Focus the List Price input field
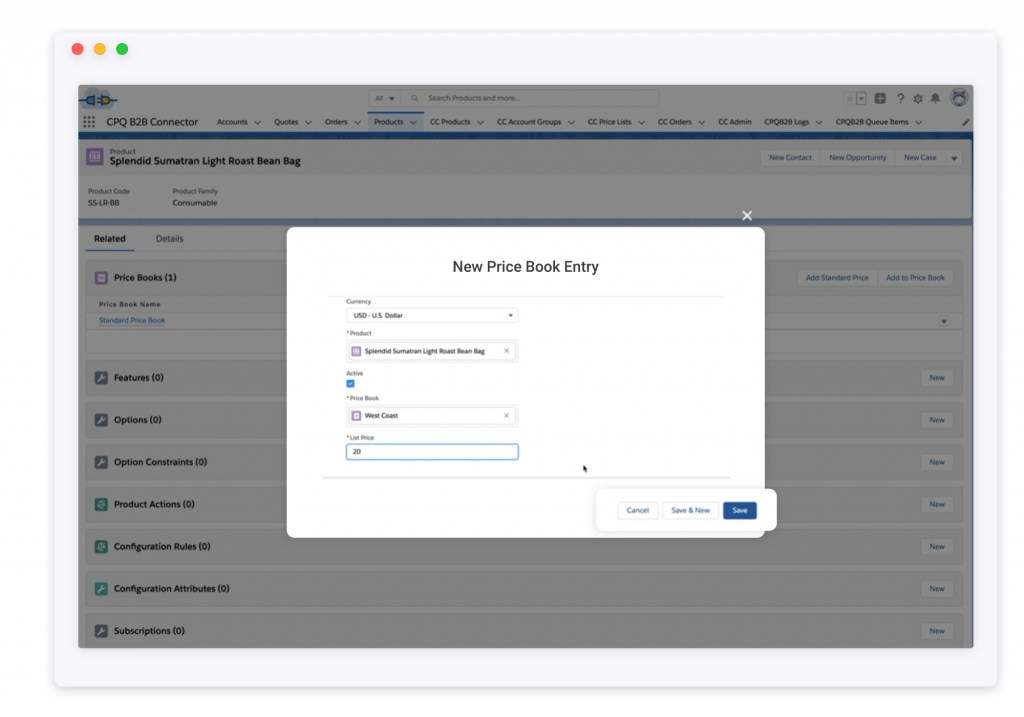The width and height of the screenshot is (1024, 717). [432, 452]
